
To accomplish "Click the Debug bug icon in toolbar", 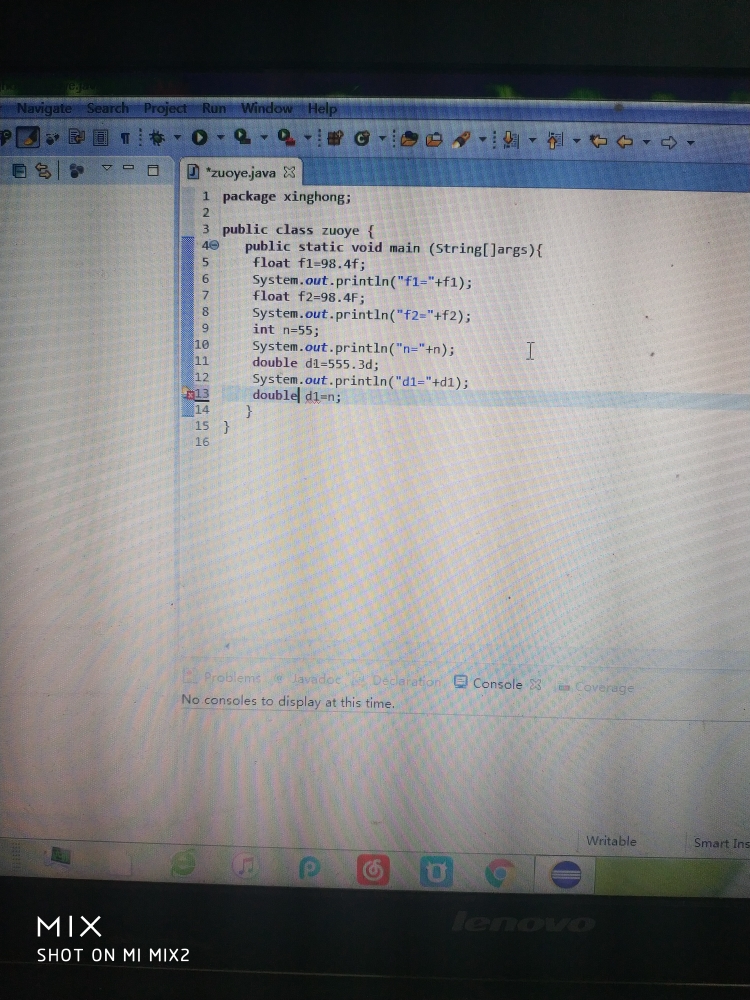I will coord(157,137).
